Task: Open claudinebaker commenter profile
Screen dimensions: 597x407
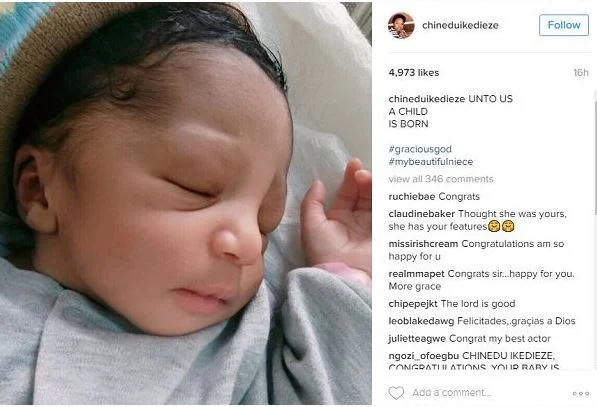Action: 421,214
